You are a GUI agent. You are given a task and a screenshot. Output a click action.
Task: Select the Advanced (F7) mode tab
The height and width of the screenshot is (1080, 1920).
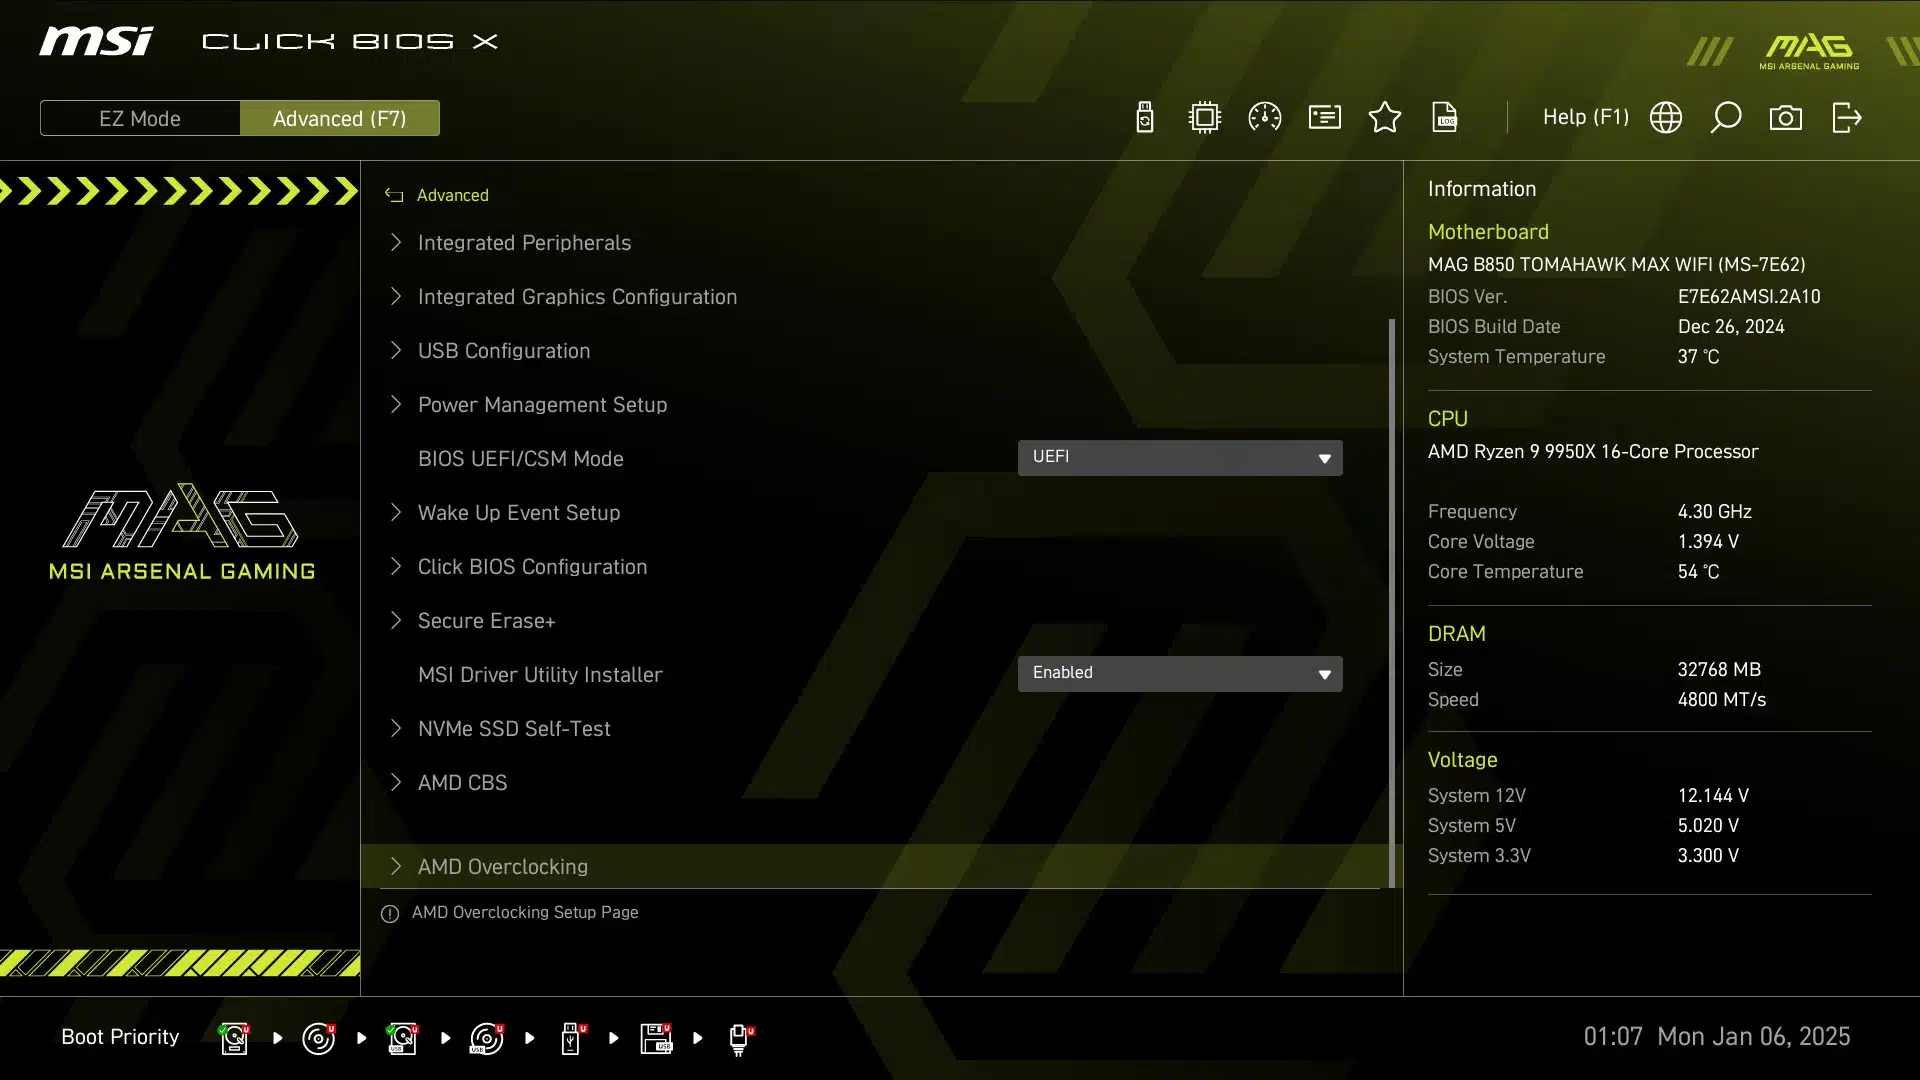point(340,118)
